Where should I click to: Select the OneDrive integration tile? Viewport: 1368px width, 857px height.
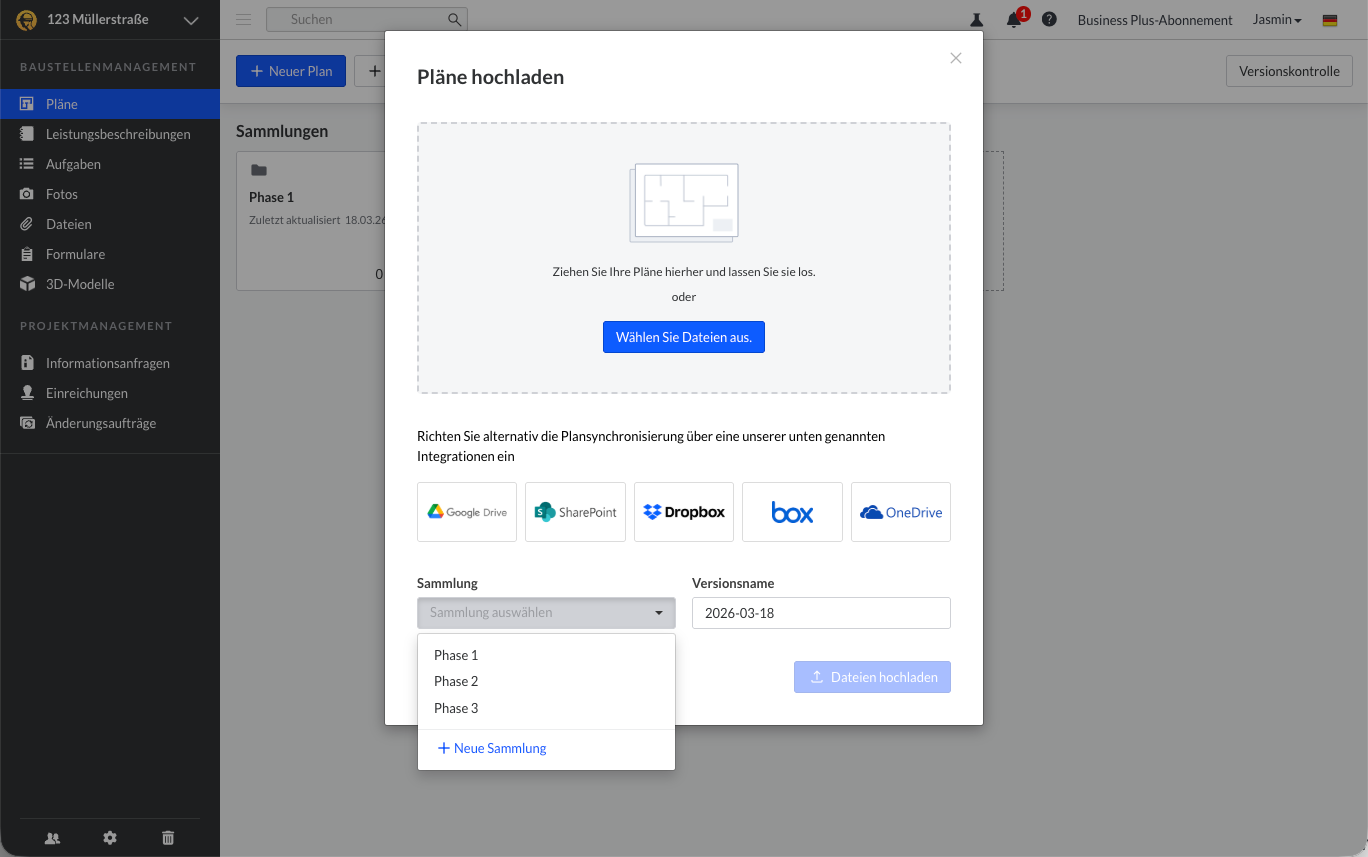pos(900,512)
